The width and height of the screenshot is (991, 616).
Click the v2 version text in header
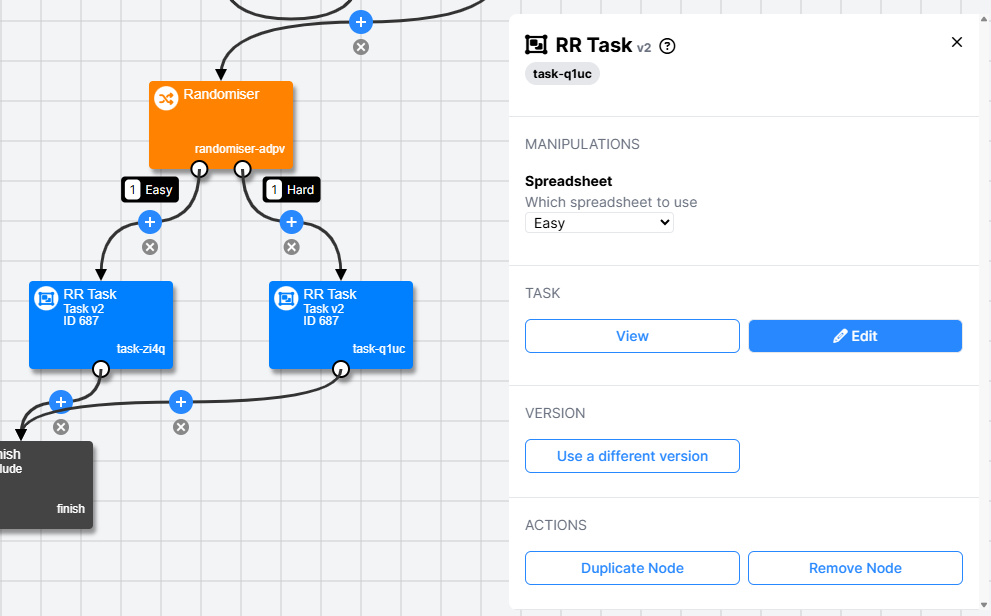[644, 48]
